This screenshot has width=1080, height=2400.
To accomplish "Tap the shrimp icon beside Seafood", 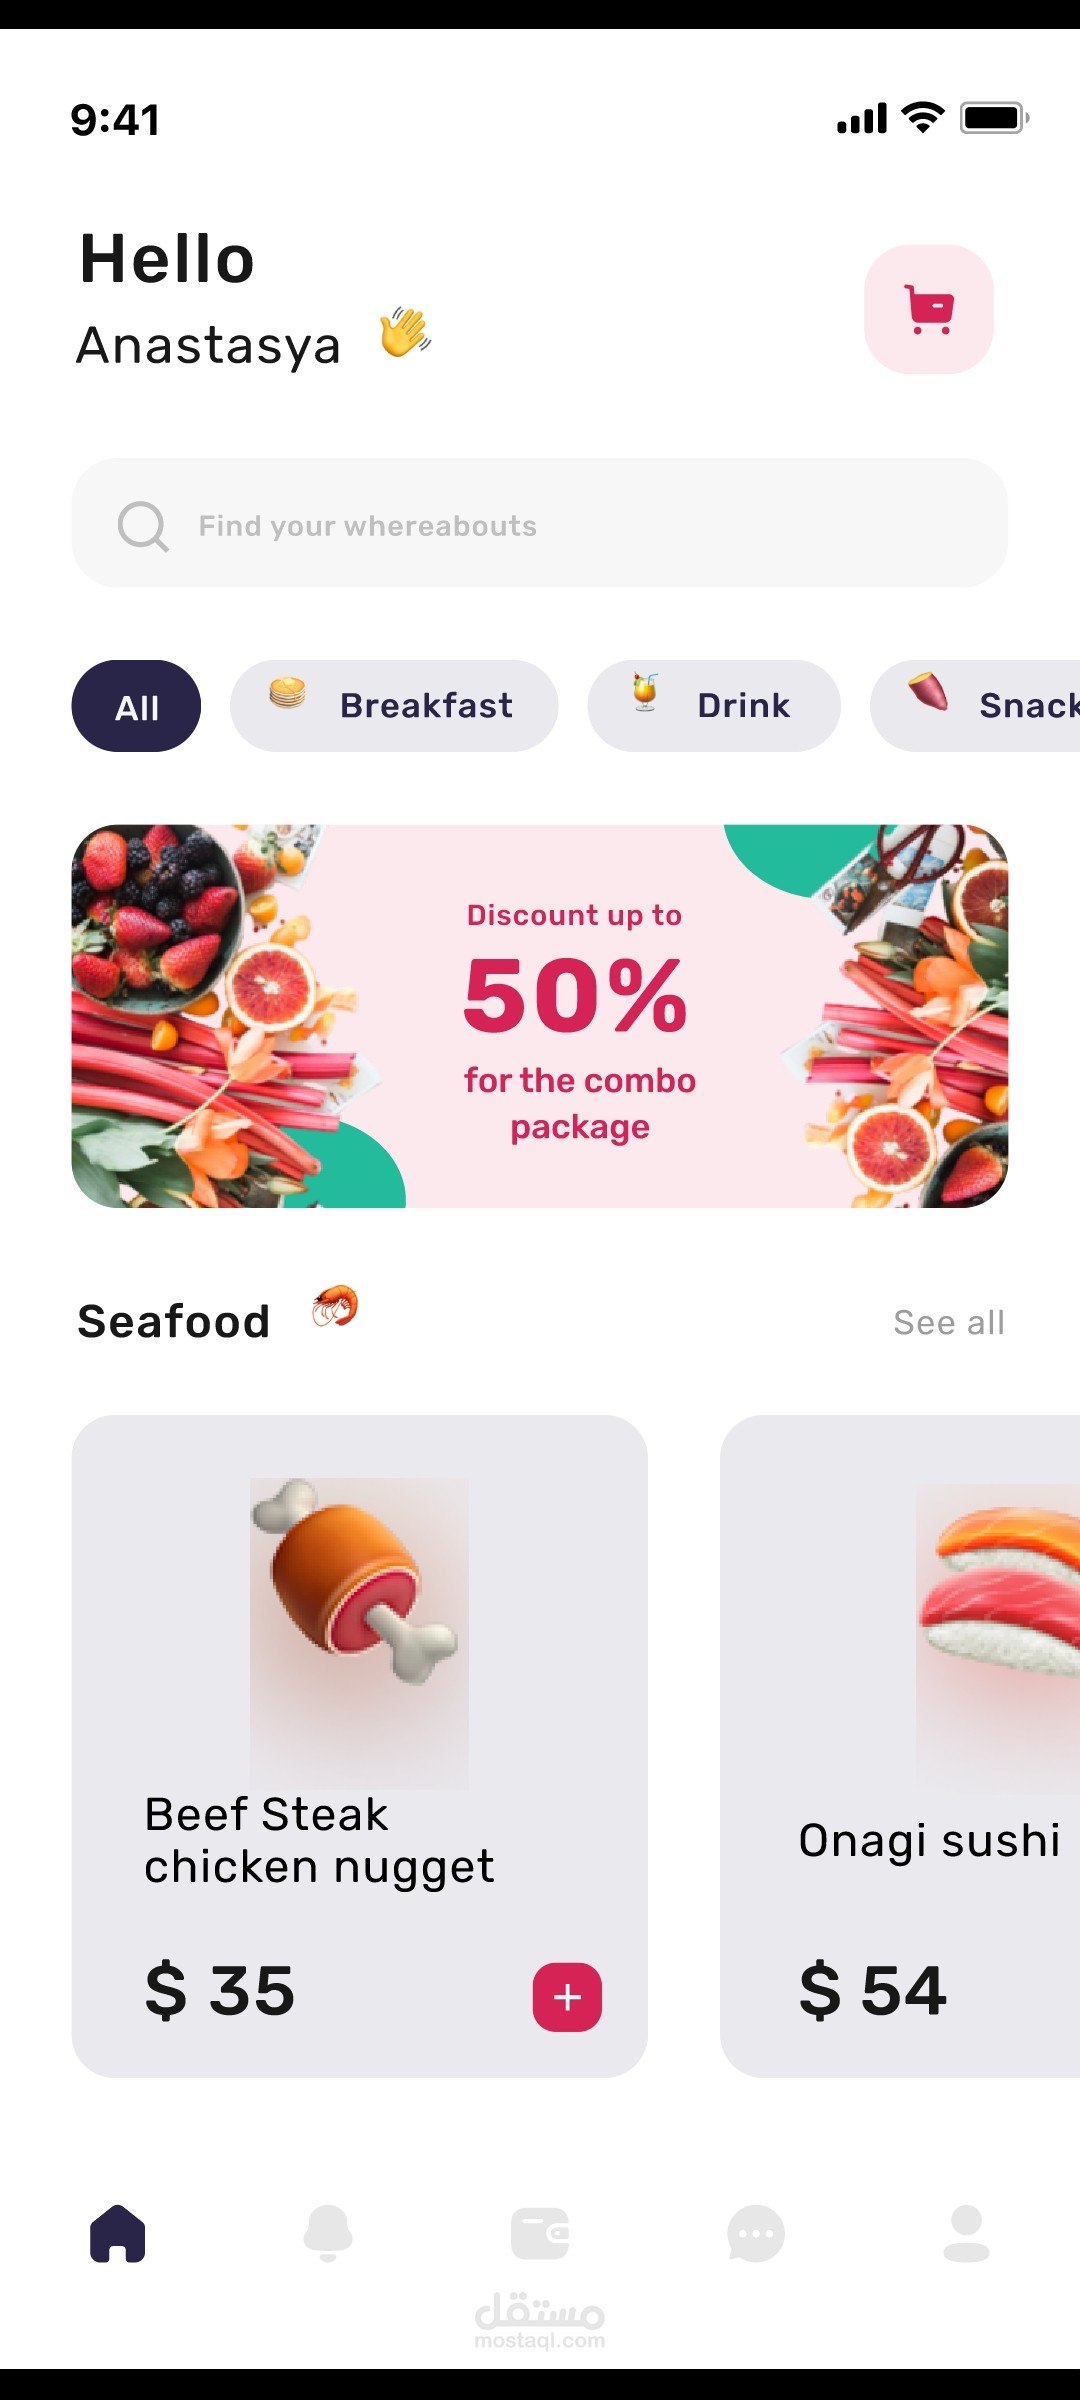I will (x=335, y=1306).
